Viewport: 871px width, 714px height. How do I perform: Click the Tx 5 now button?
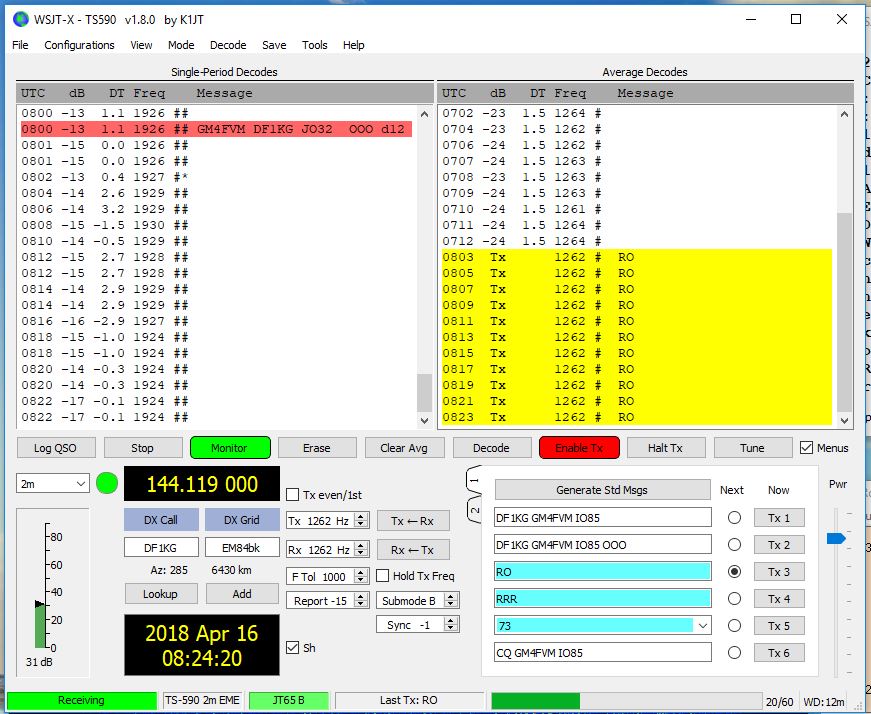[779, 626]
